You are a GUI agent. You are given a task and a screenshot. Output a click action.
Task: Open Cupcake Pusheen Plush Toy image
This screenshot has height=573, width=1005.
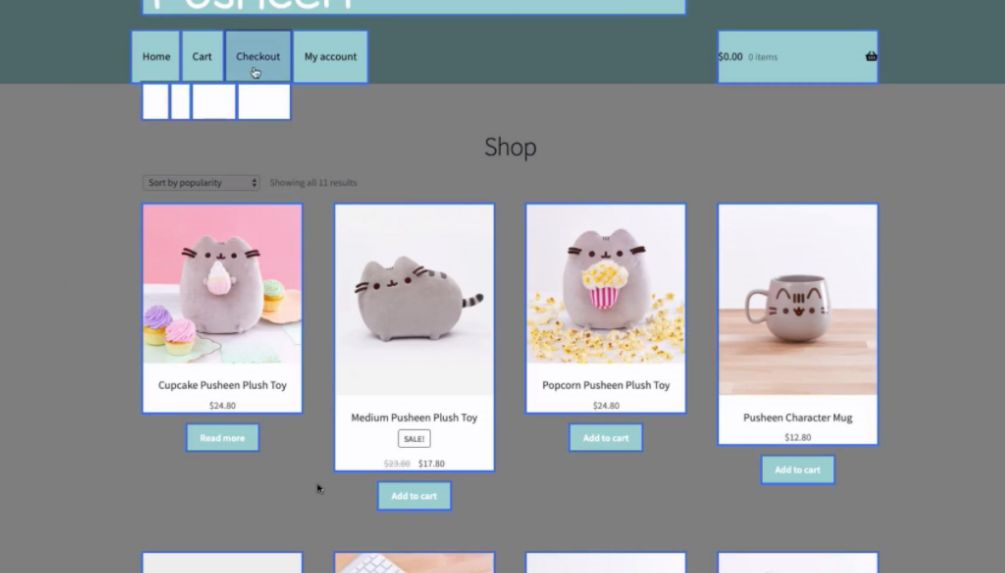222,284
